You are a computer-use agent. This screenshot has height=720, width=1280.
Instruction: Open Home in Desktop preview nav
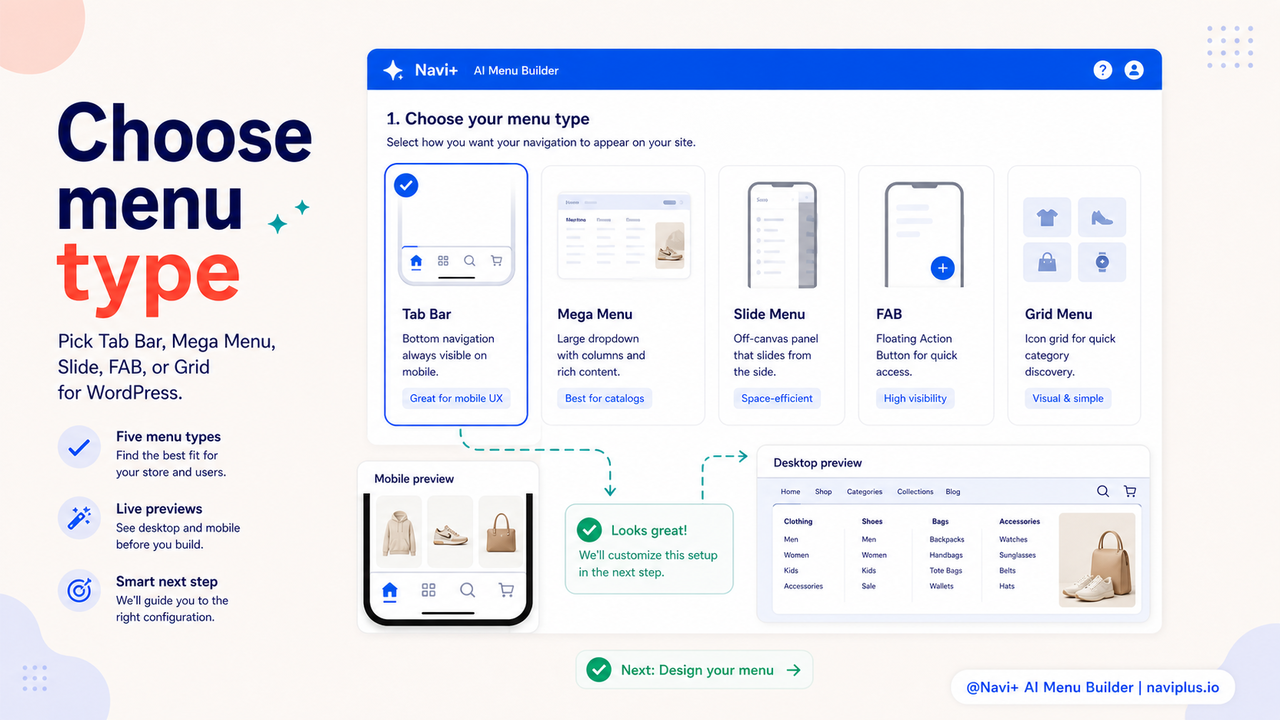pos(790,492)
